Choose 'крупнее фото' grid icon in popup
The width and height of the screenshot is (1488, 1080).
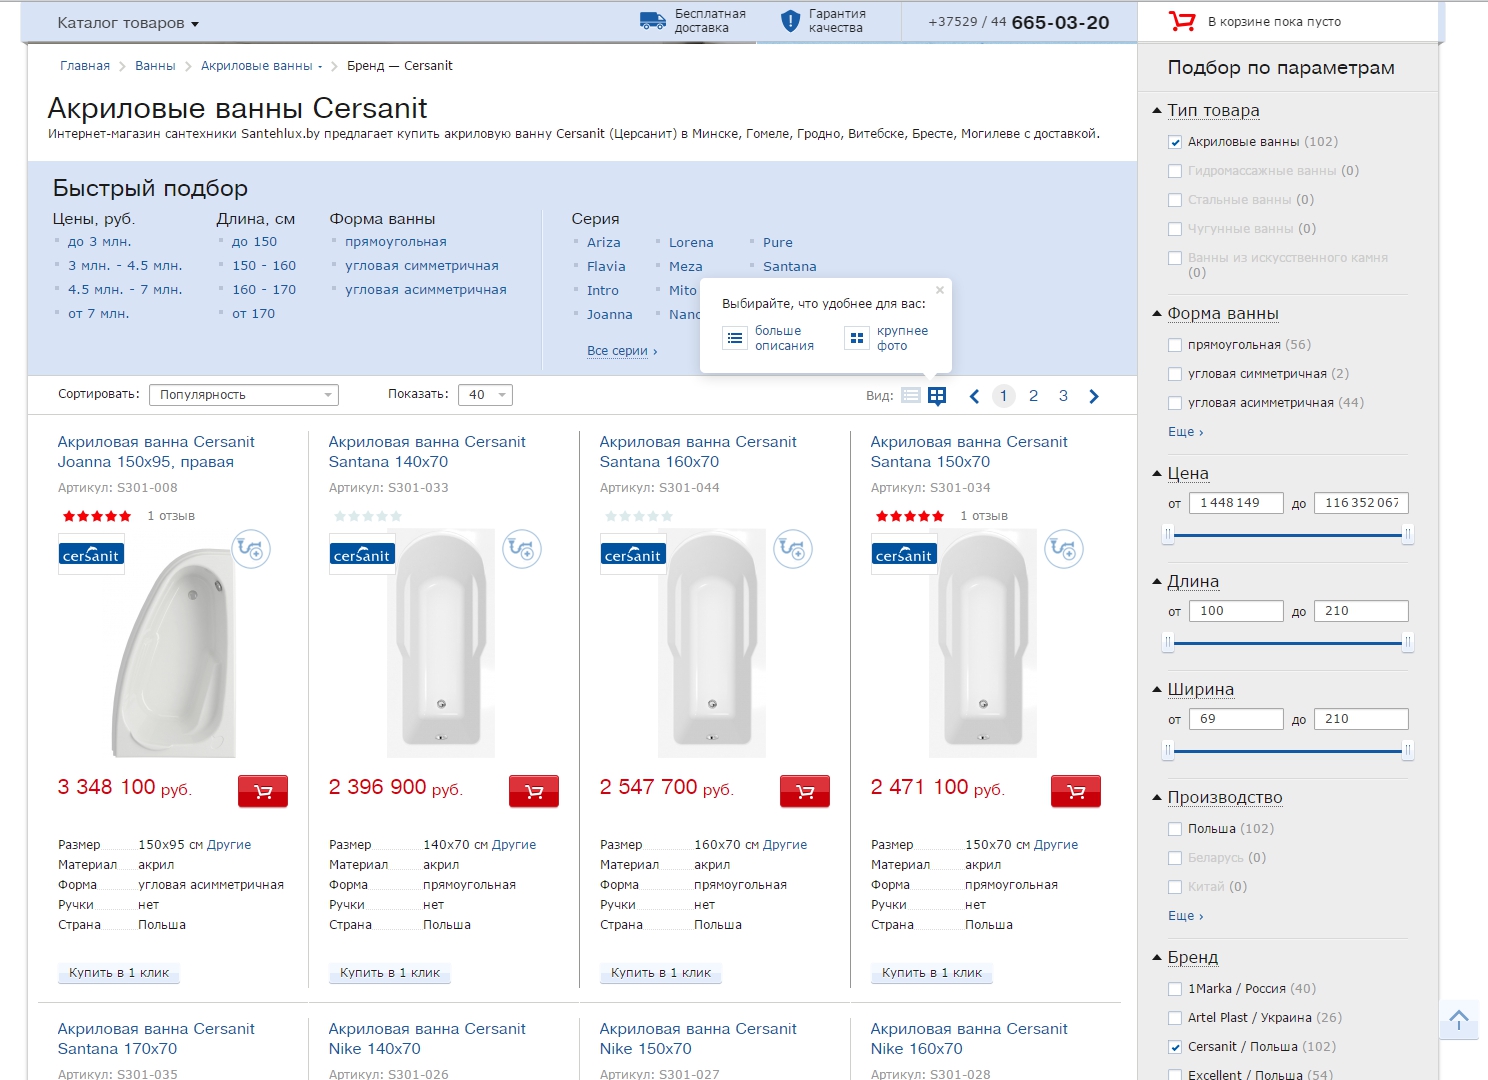click(857, 338)
